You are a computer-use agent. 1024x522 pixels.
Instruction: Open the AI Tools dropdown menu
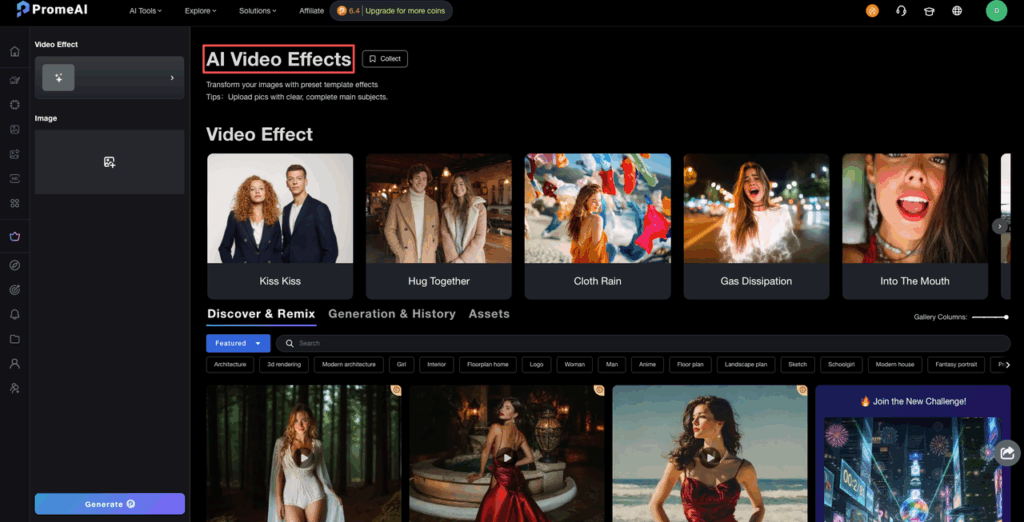pos(146,10)
